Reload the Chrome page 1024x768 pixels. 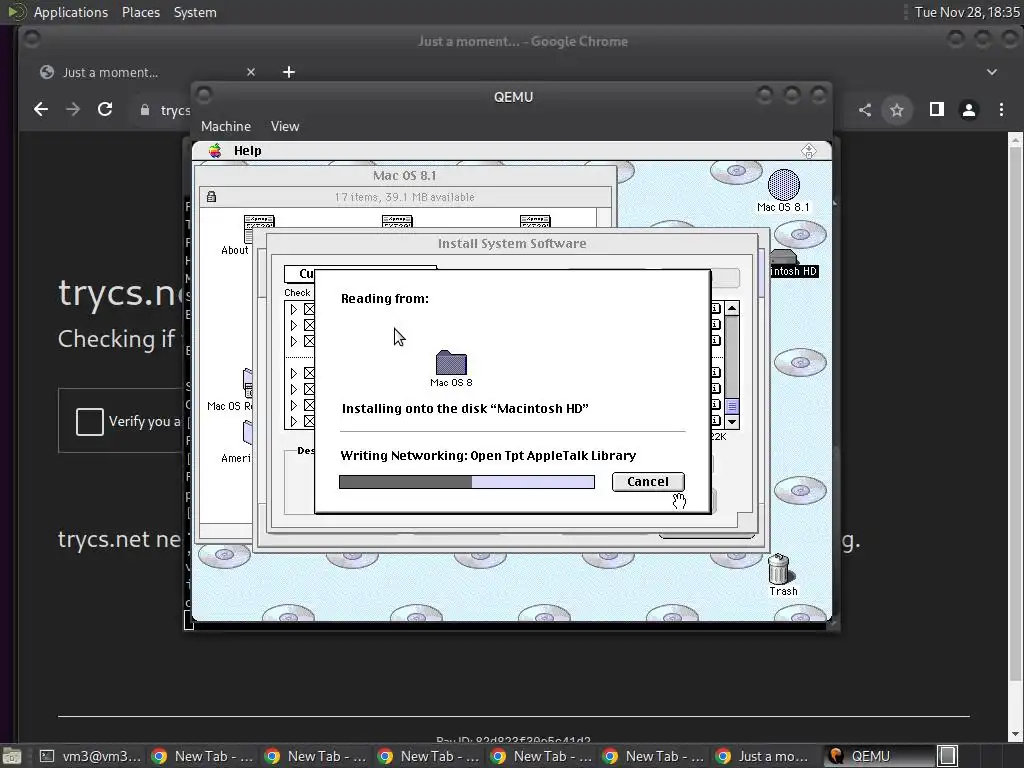coord(104,110)
